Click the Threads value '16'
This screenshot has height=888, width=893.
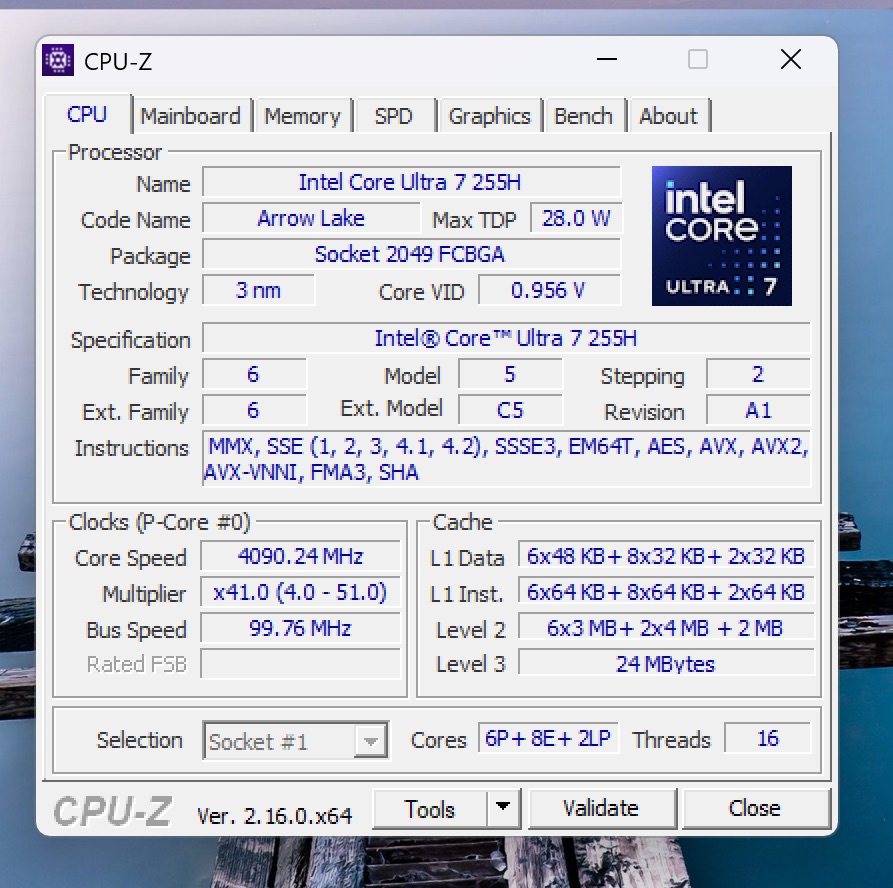[x=767, y=738]
